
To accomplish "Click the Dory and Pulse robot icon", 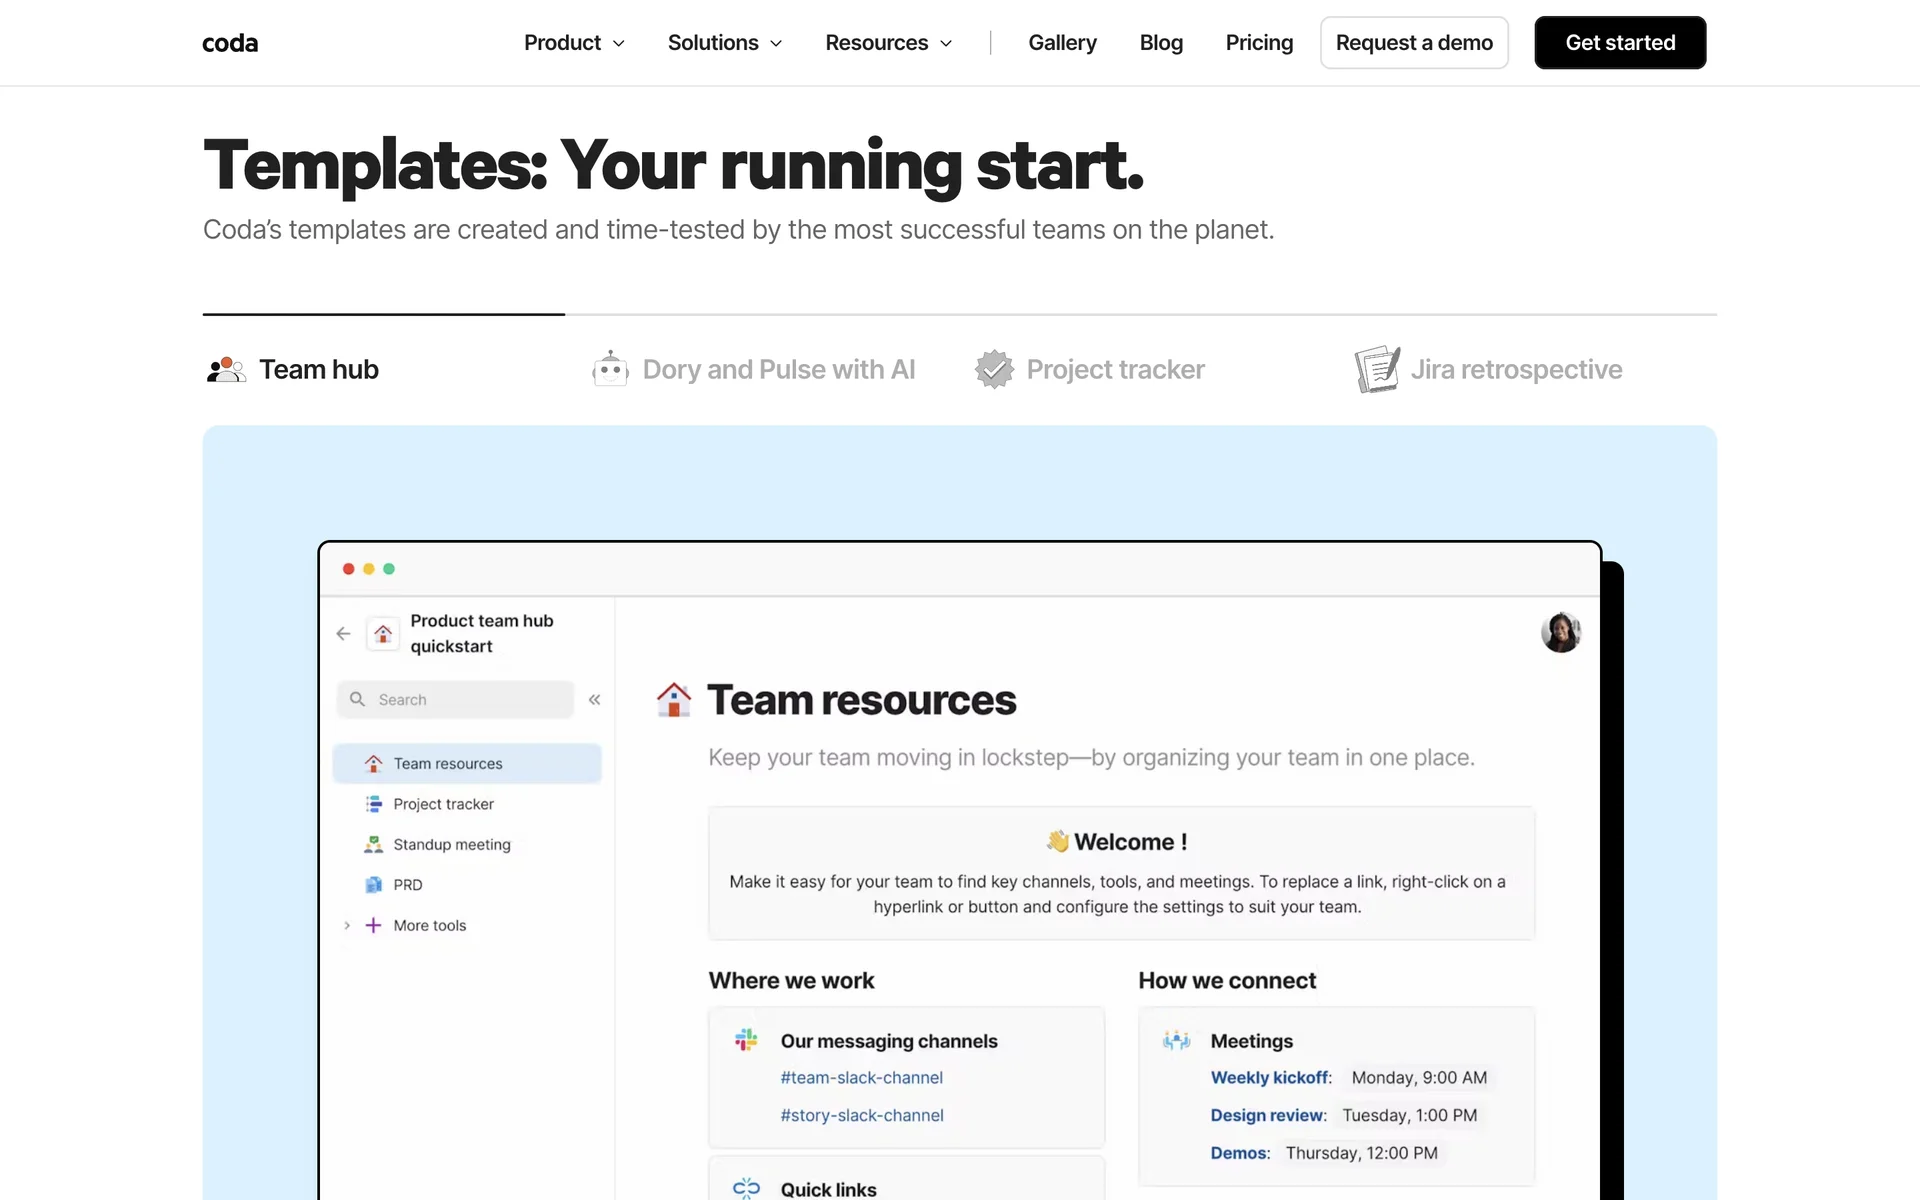I will coord(610,370).
